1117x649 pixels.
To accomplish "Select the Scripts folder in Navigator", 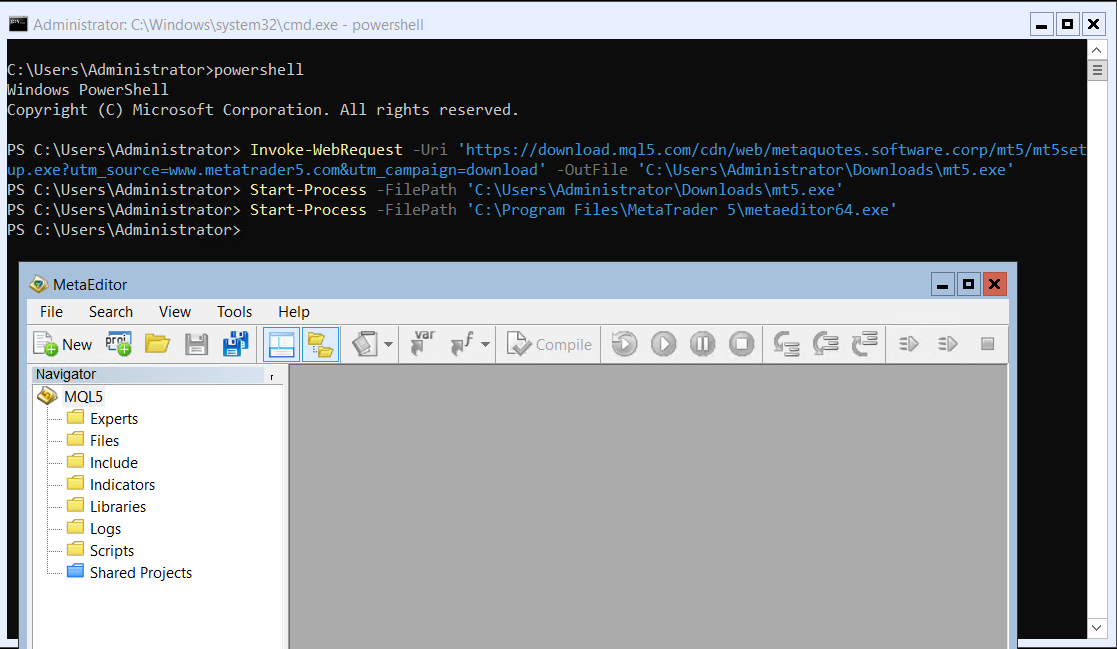I will (111, 551).
